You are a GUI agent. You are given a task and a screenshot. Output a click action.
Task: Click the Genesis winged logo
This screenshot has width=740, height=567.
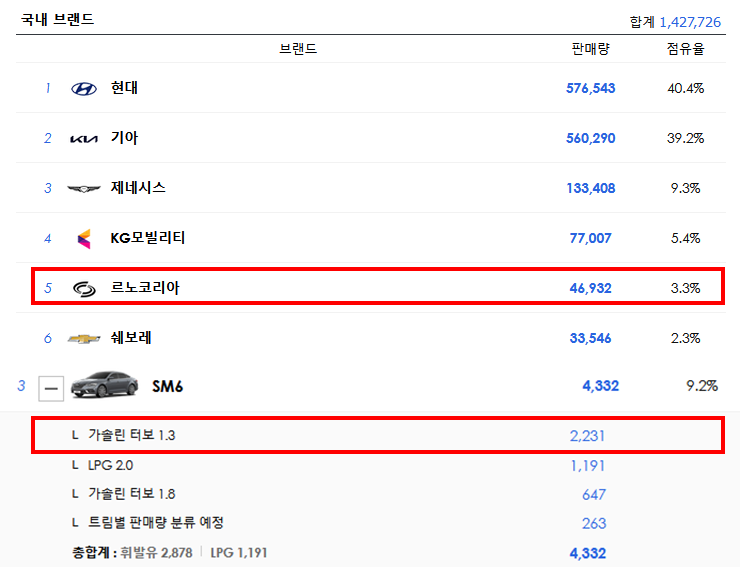[84, 189]
